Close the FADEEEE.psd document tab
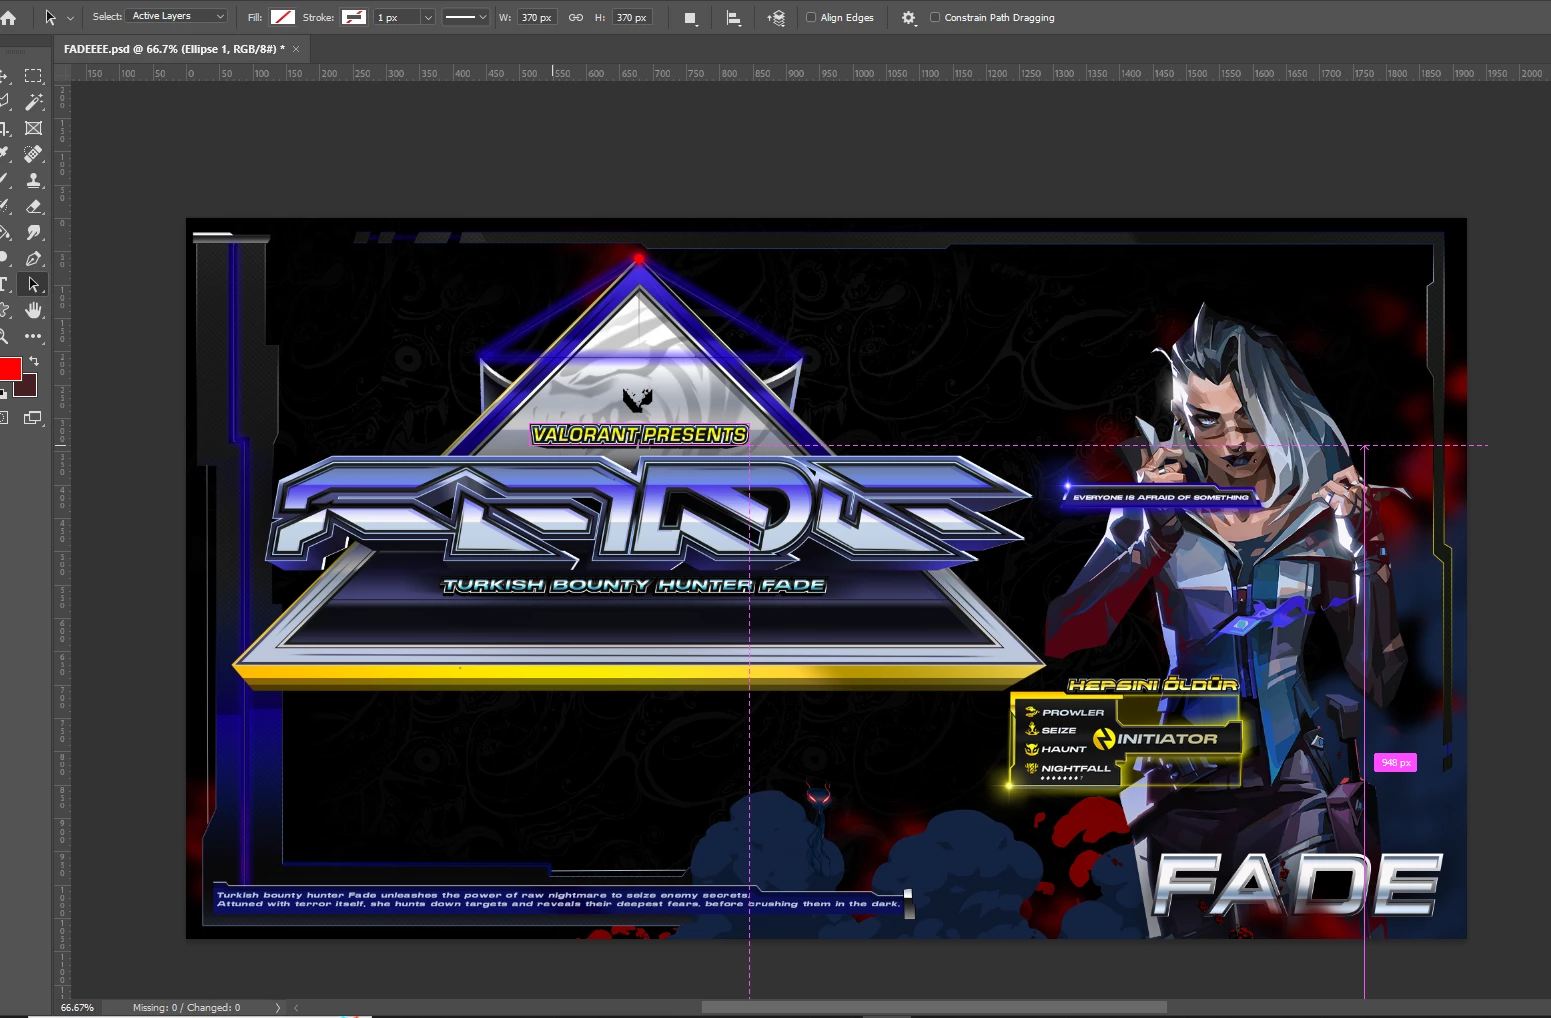 (x=296, y=49)
